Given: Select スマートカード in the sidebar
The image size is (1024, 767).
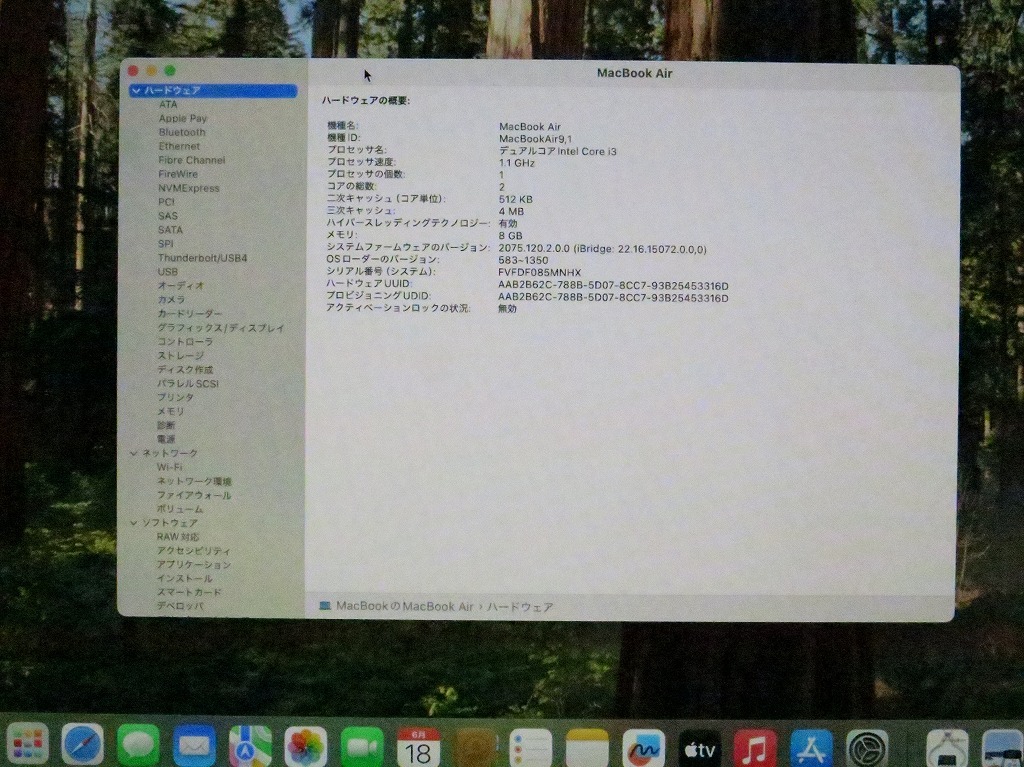Looking at the screenshot, I should [x=189, y=592].
